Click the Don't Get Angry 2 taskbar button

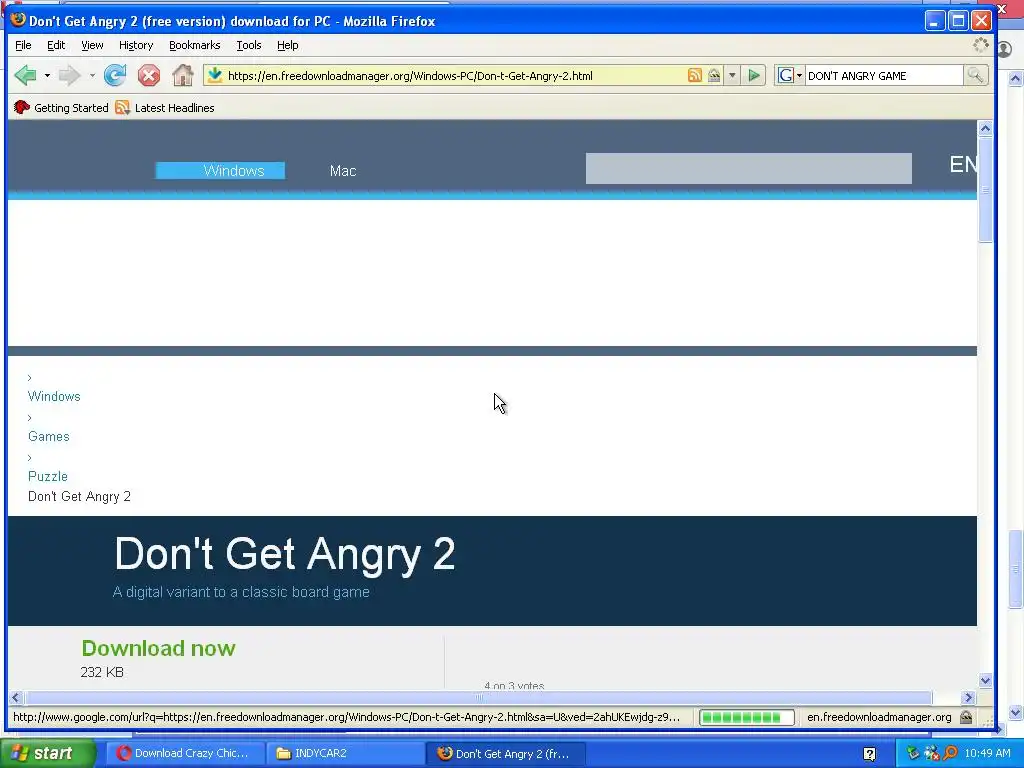coord(505,753)
